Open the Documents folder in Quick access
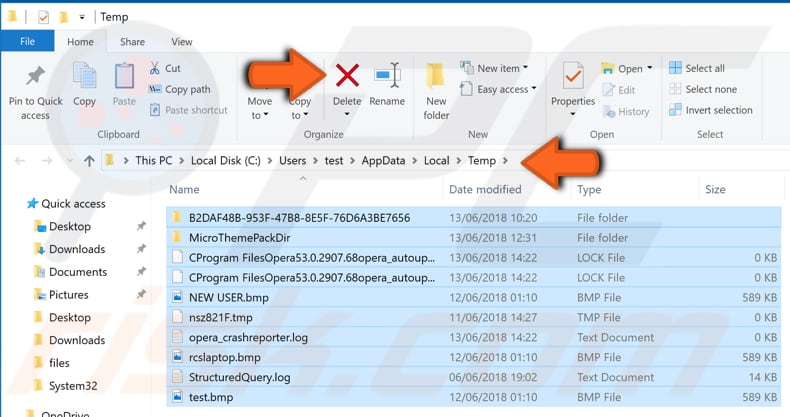 [70, 272]
